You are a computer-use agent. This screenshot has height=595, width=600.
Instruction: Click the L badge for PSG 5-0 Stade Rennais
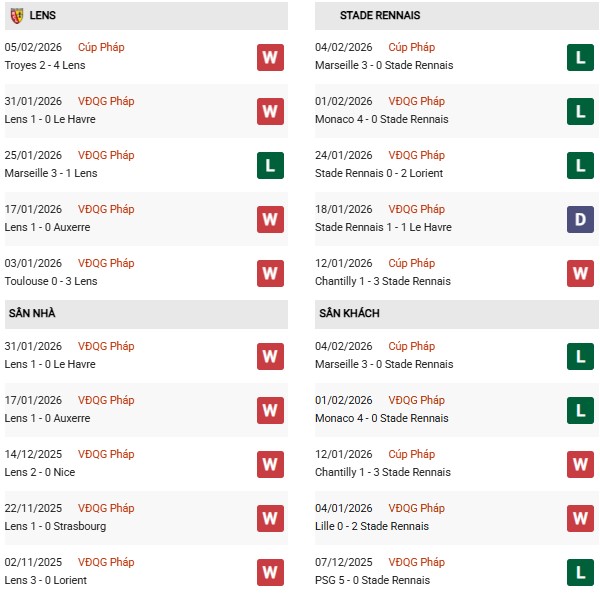580,572
